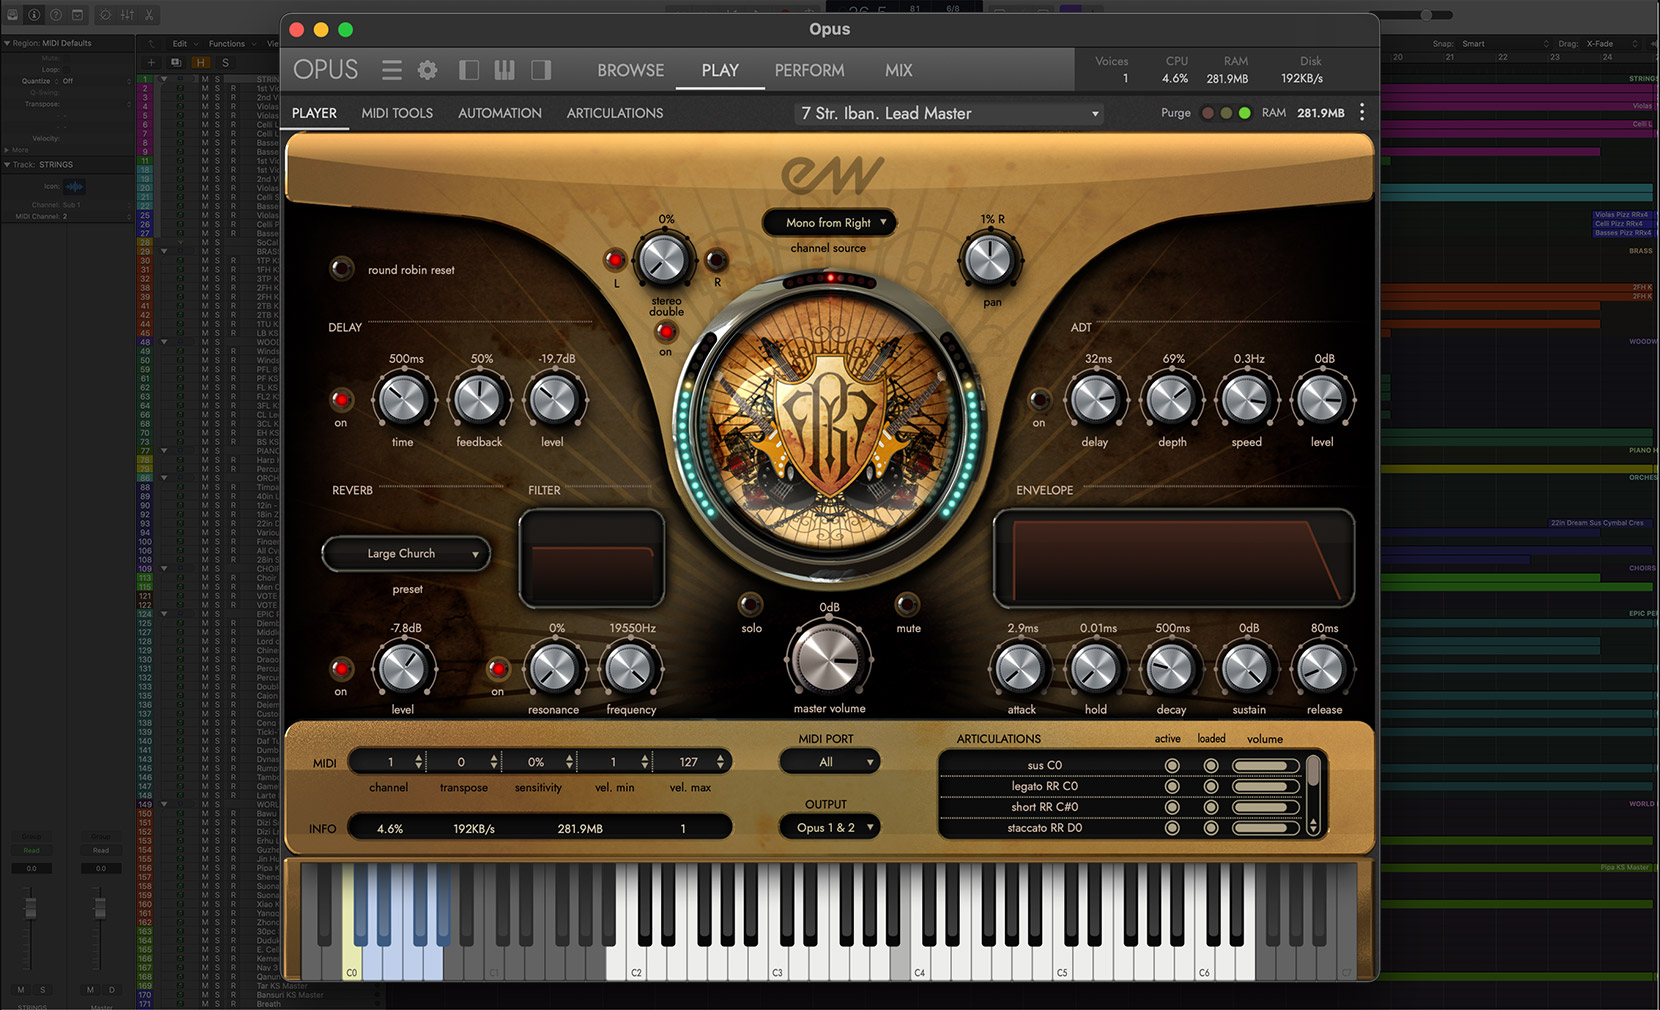The width and height of the screenshot is (1660, 1010).
Task: Select stereo double R channel LED
Action: click(x=716, y=260)
